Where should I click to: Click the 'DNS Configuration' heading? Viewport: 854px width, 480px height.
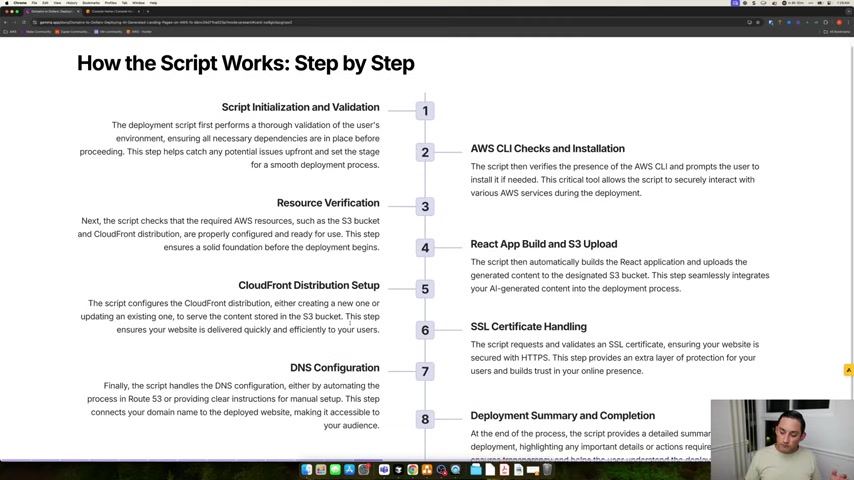point(334,368)
